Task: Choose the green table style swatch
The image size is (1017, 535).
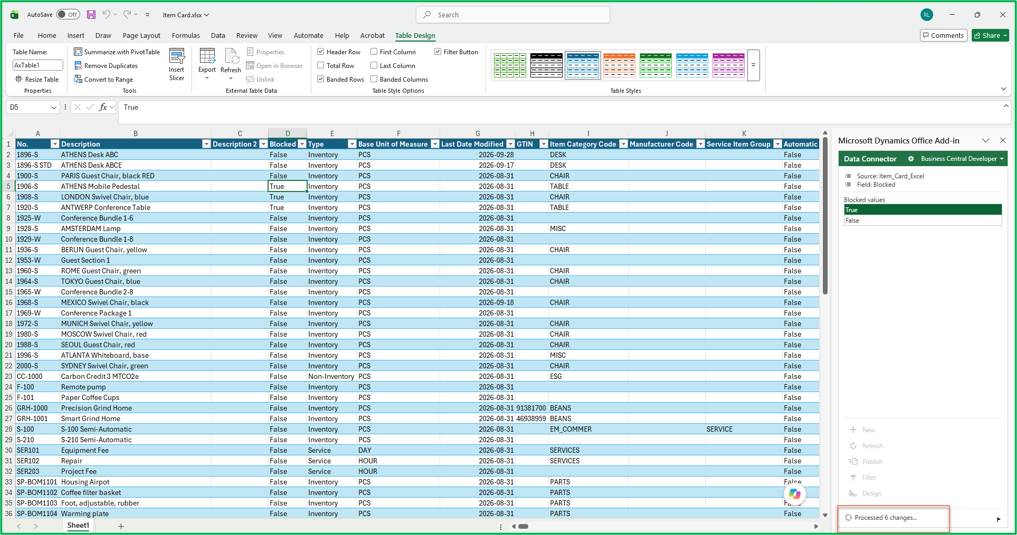Action: [x=655, y=65]
